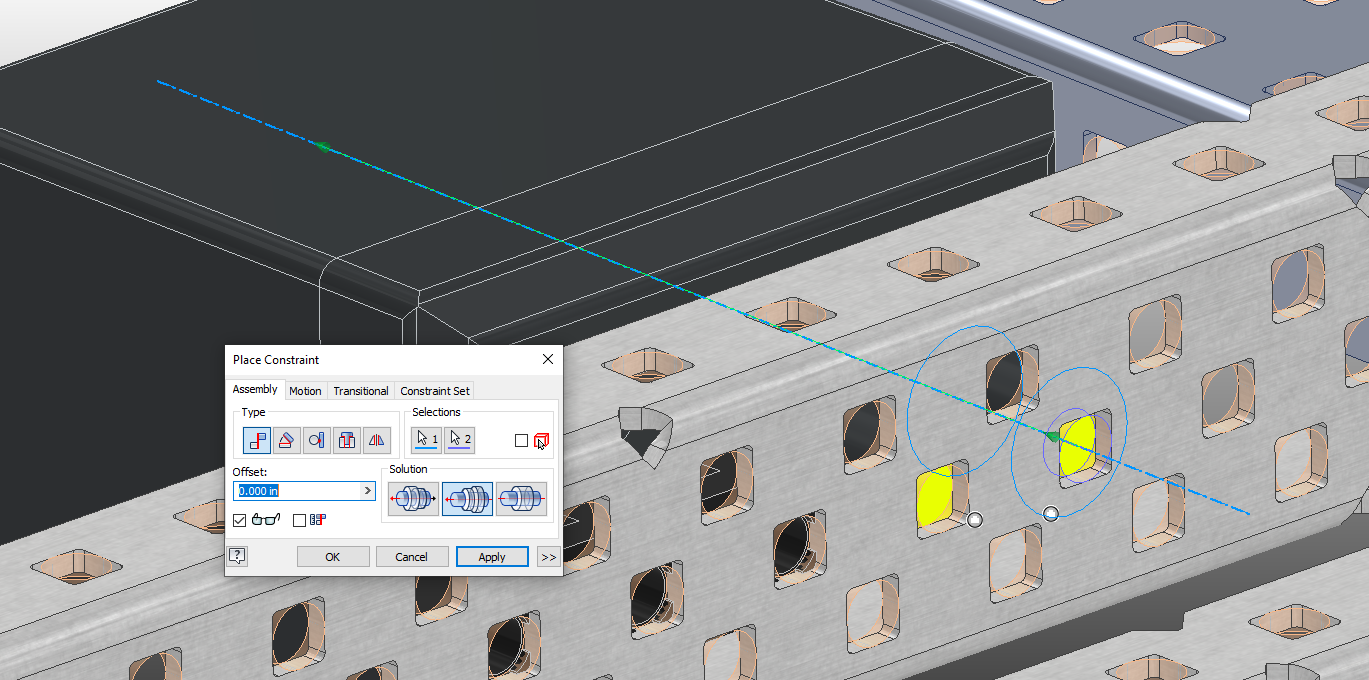Activate First Selection button 1
The image size is (1369, 680).
(427, 440)
